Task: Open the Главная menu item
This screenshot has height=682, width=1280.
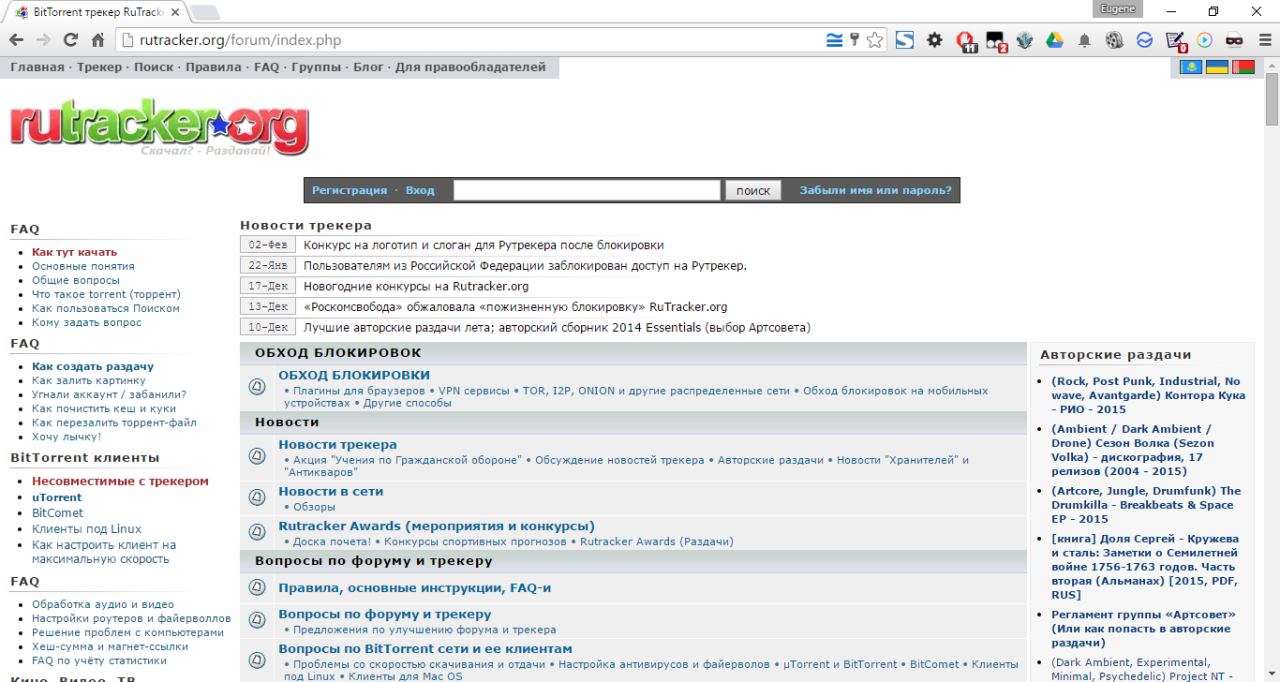Action: [x=37, y=67]
